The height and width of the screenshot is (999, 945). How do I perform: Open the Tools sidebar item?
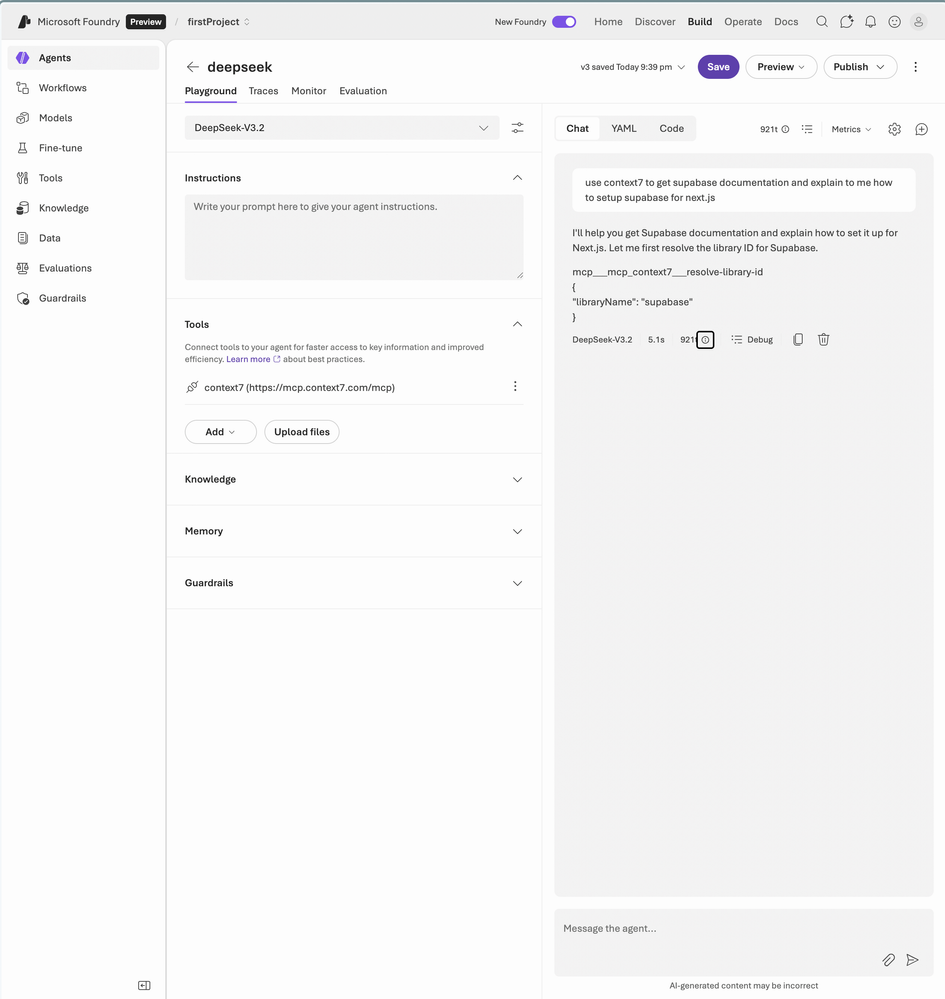(x=83, y=178)
